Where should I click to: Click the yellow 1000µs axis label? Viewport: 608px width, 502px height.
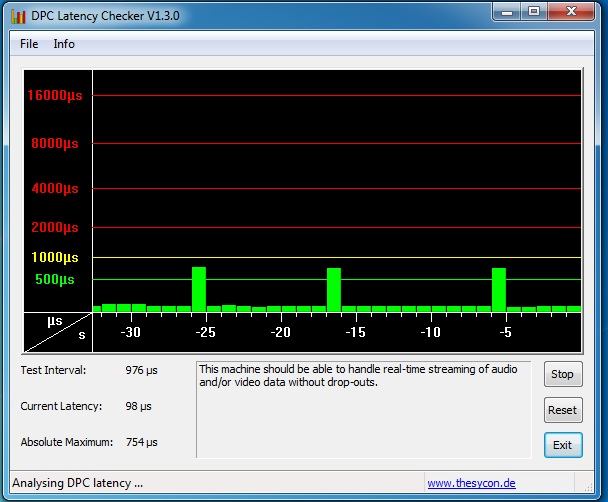pos(55,257)
